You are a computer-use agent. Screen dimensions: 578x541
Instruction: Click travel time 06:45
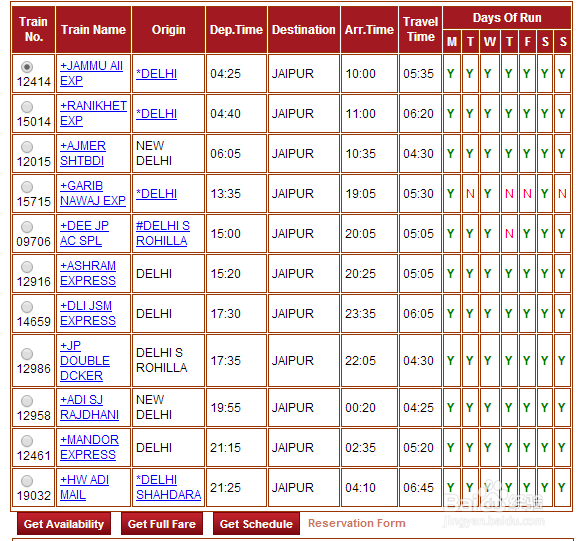(418, 488)
